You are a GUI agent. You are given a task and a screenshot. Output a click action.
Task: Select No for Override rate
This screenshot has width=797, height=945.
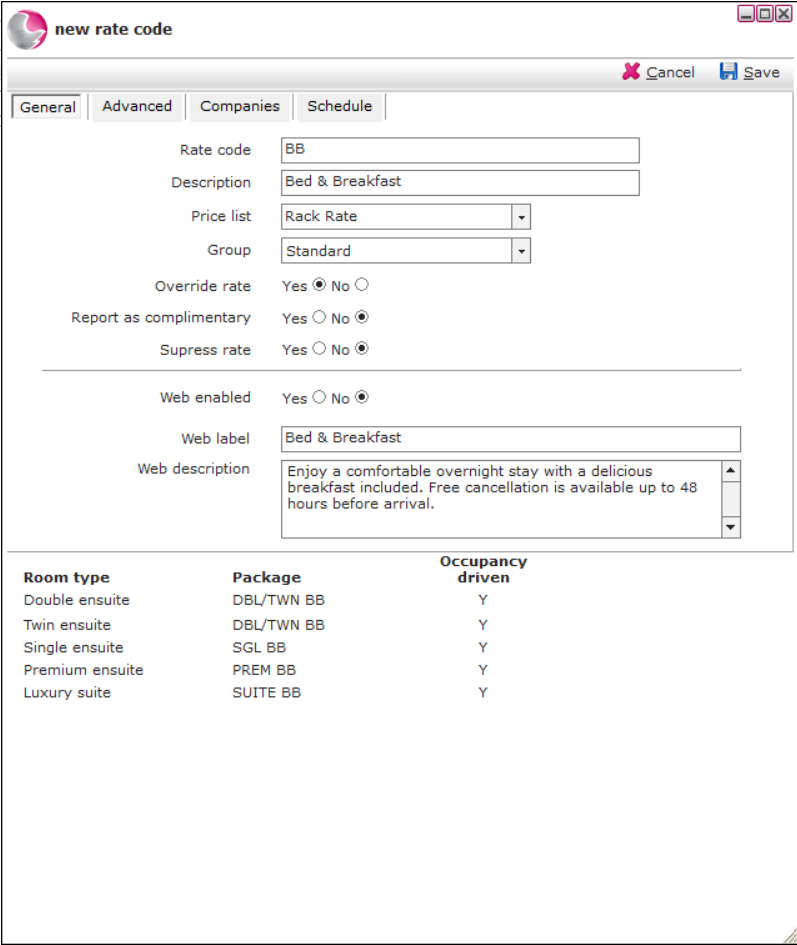pyautogui.click(x=362, y=284)
